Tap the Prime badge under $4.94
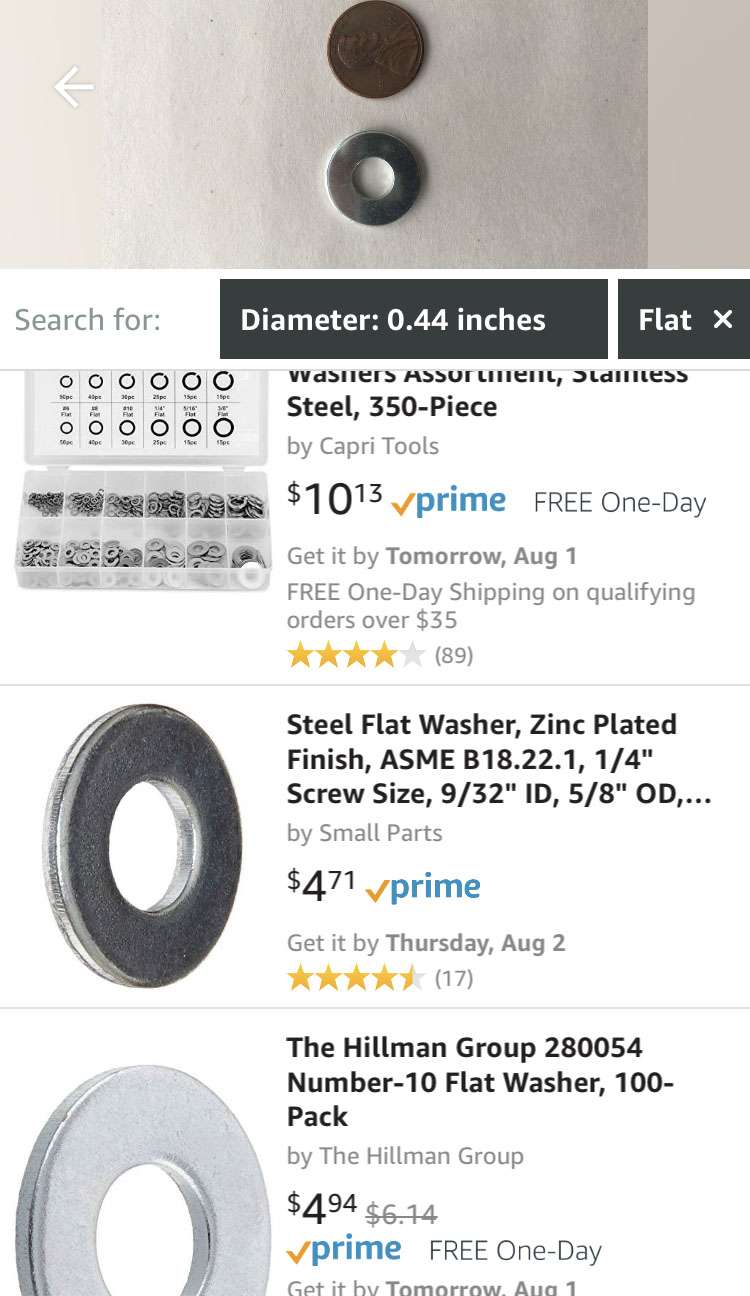 click(x=344, y=1250)
